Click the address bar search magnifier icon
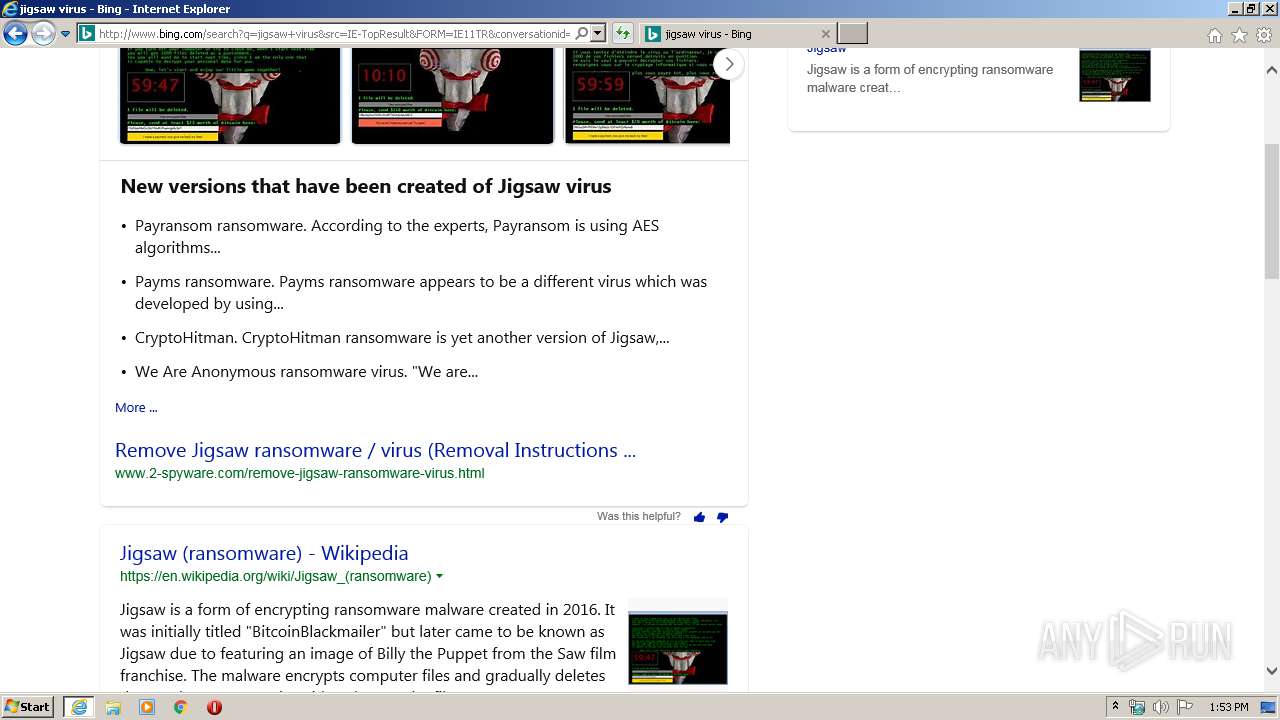Image resolution: width=1280 pixels, height=720 pixels. [582, 34]
